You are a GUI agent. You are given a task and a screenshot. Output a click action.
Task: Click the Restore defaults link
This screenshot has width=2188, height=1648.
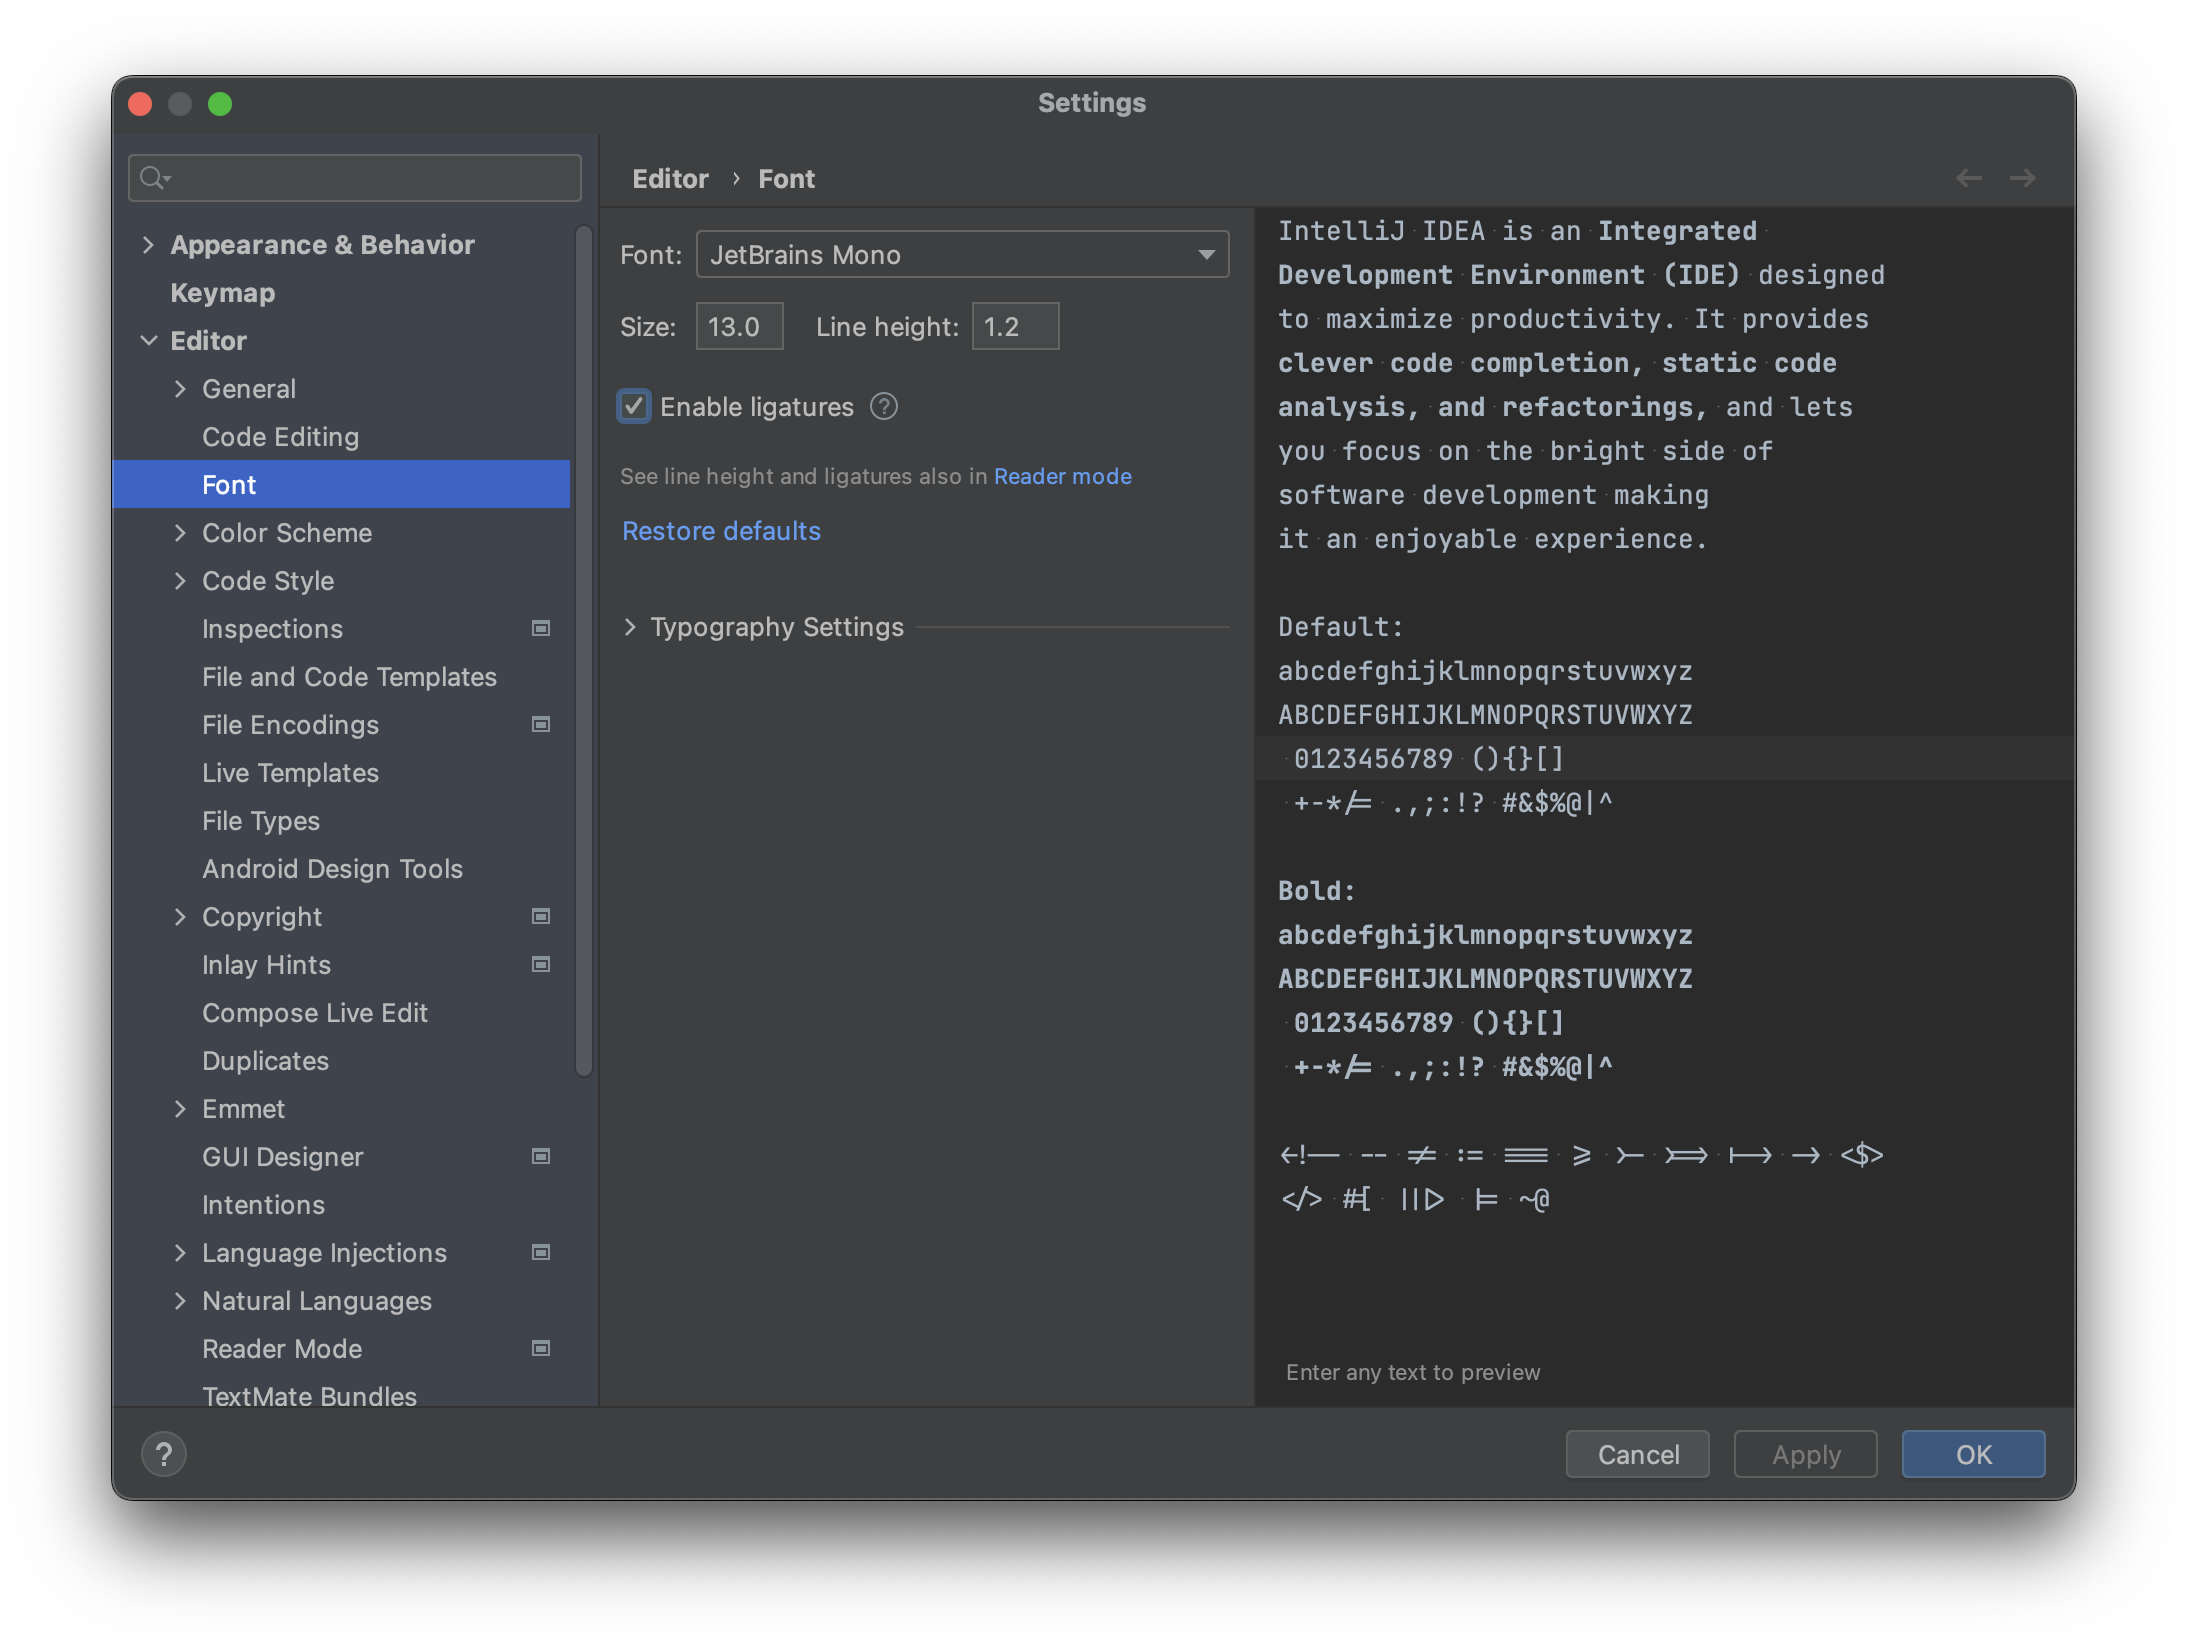point(721,531)
